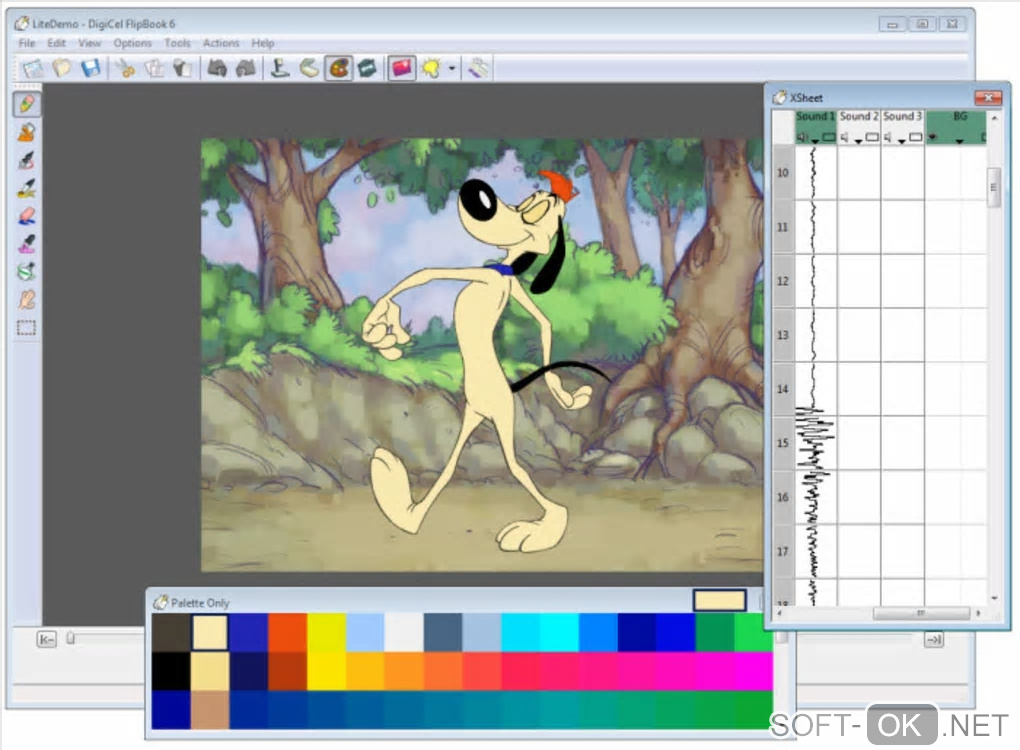Toggle Sound 2 speaker icon in XSheet

pyautogui.click(x=845, y=137)
